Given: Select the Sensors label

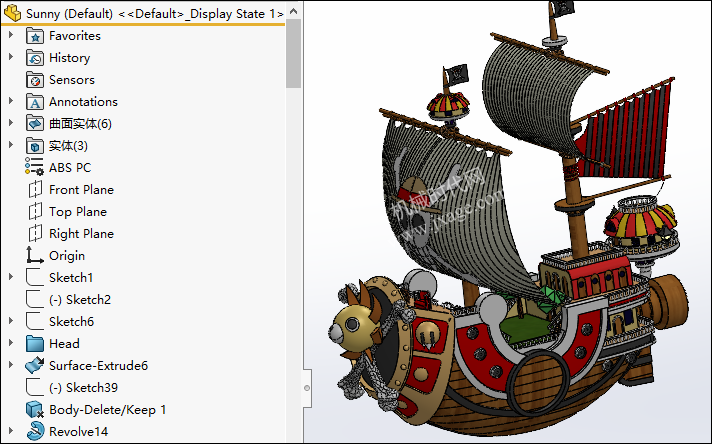Looking at the screenshot, I should pos(72,80).
